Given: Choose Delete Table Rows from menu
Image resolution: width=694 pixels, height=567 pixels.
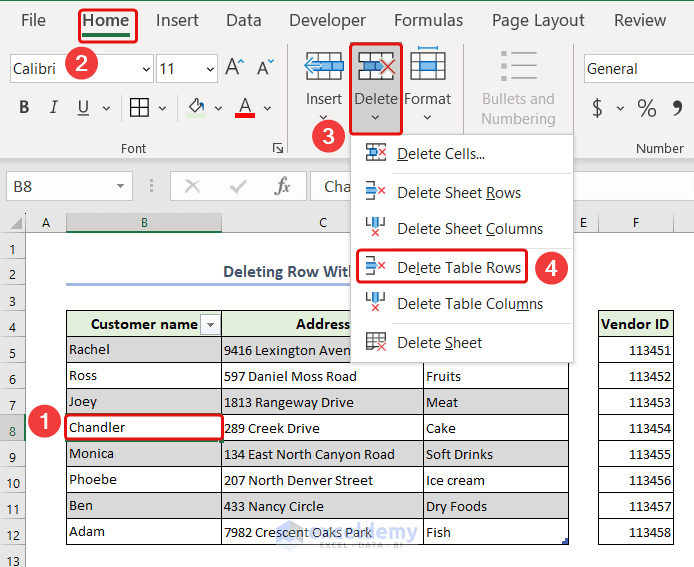Looking at the screenshot, I should [458, 267].
